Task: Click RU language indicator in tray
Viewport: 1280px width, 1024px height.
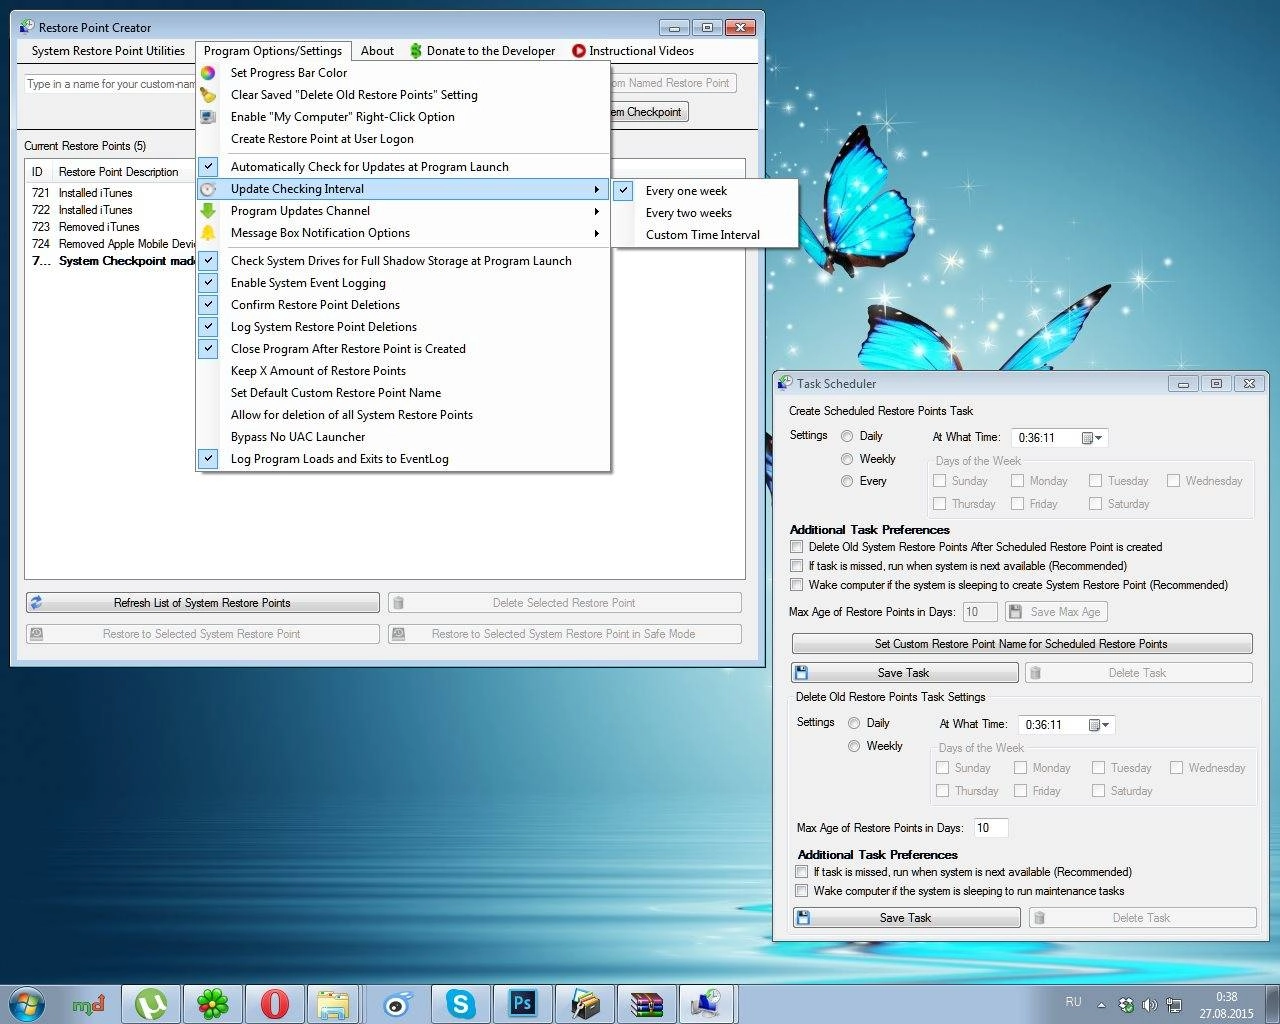Action: pyautogui.click(x=1073, y=1001)
